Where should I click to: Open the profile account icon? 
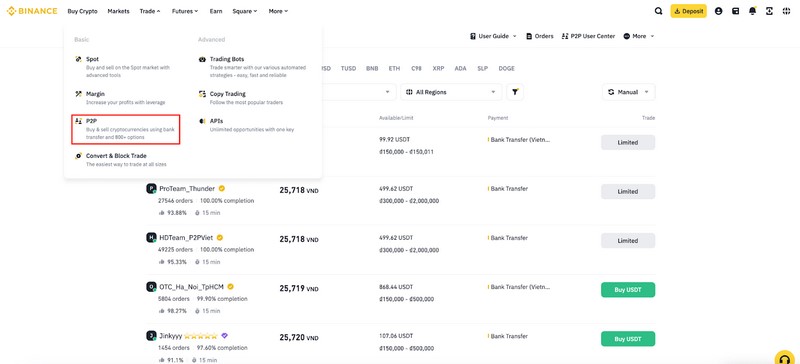pyautogui.click(x=718, y=11)
